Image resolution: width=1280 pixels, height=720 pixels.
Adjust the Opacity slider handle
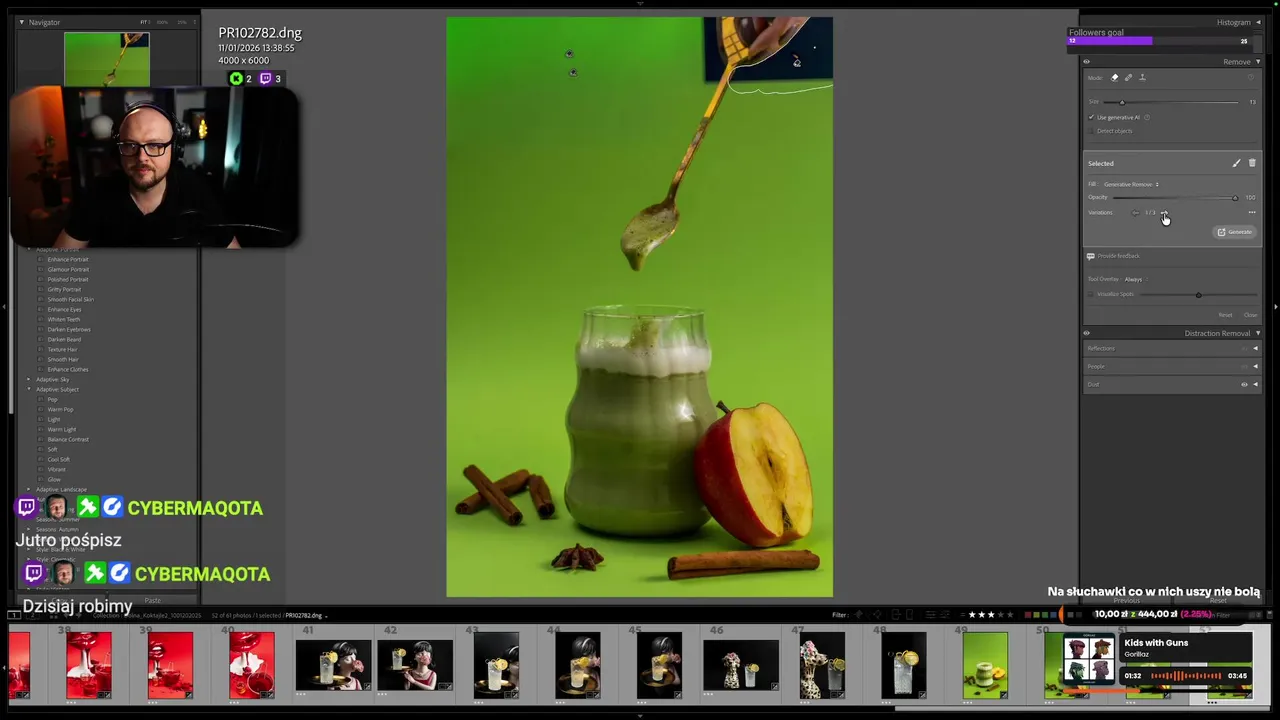pos(1235,197)
